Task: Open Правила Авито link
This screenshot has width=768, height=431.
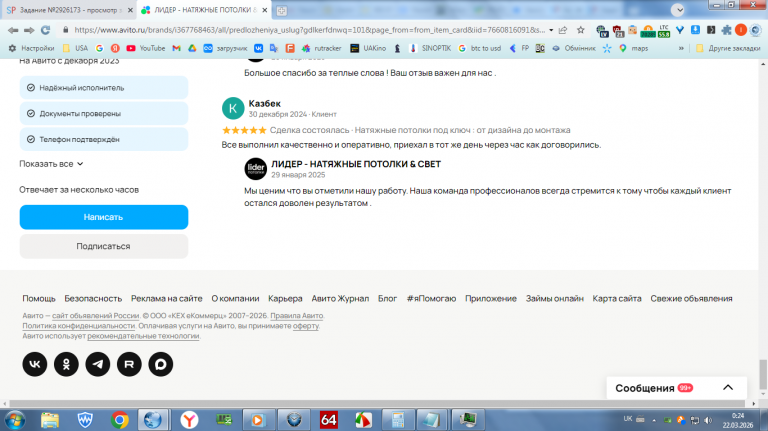Action: coord(297,315)
